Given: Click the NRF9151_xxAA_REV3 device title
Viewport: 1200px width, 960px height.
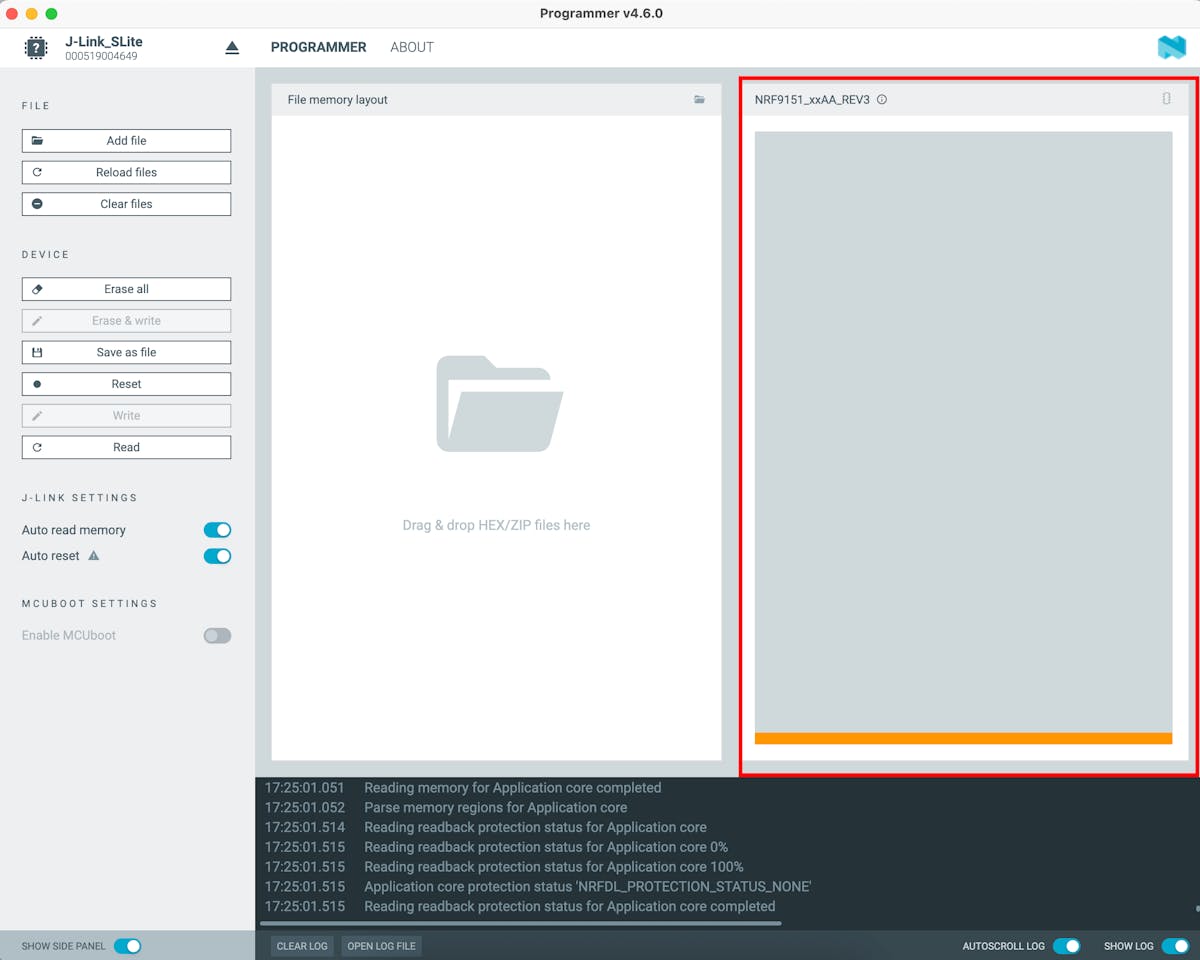Looking at the screenshot, I should (812, 100).
